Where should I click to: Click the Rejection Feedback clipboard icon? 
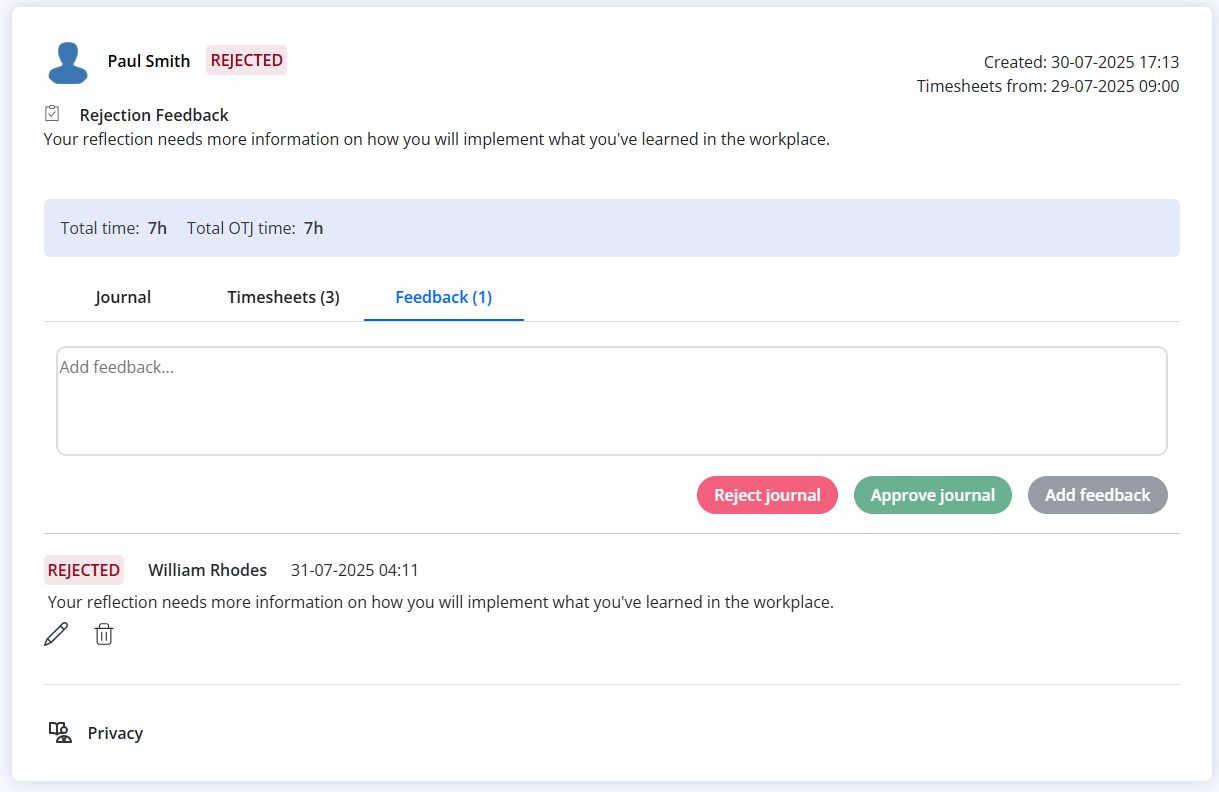click(53, 114)
